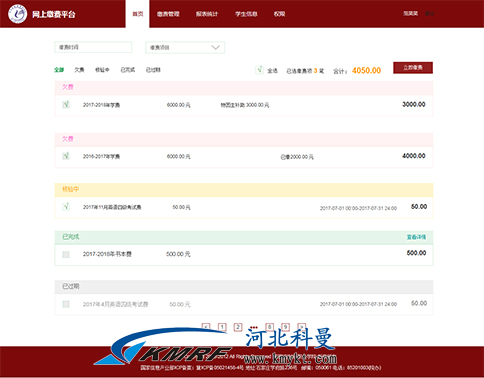Check the expired 2017年4月 exam fee checkbox
The image size is (484, 378).
point(66,304)
